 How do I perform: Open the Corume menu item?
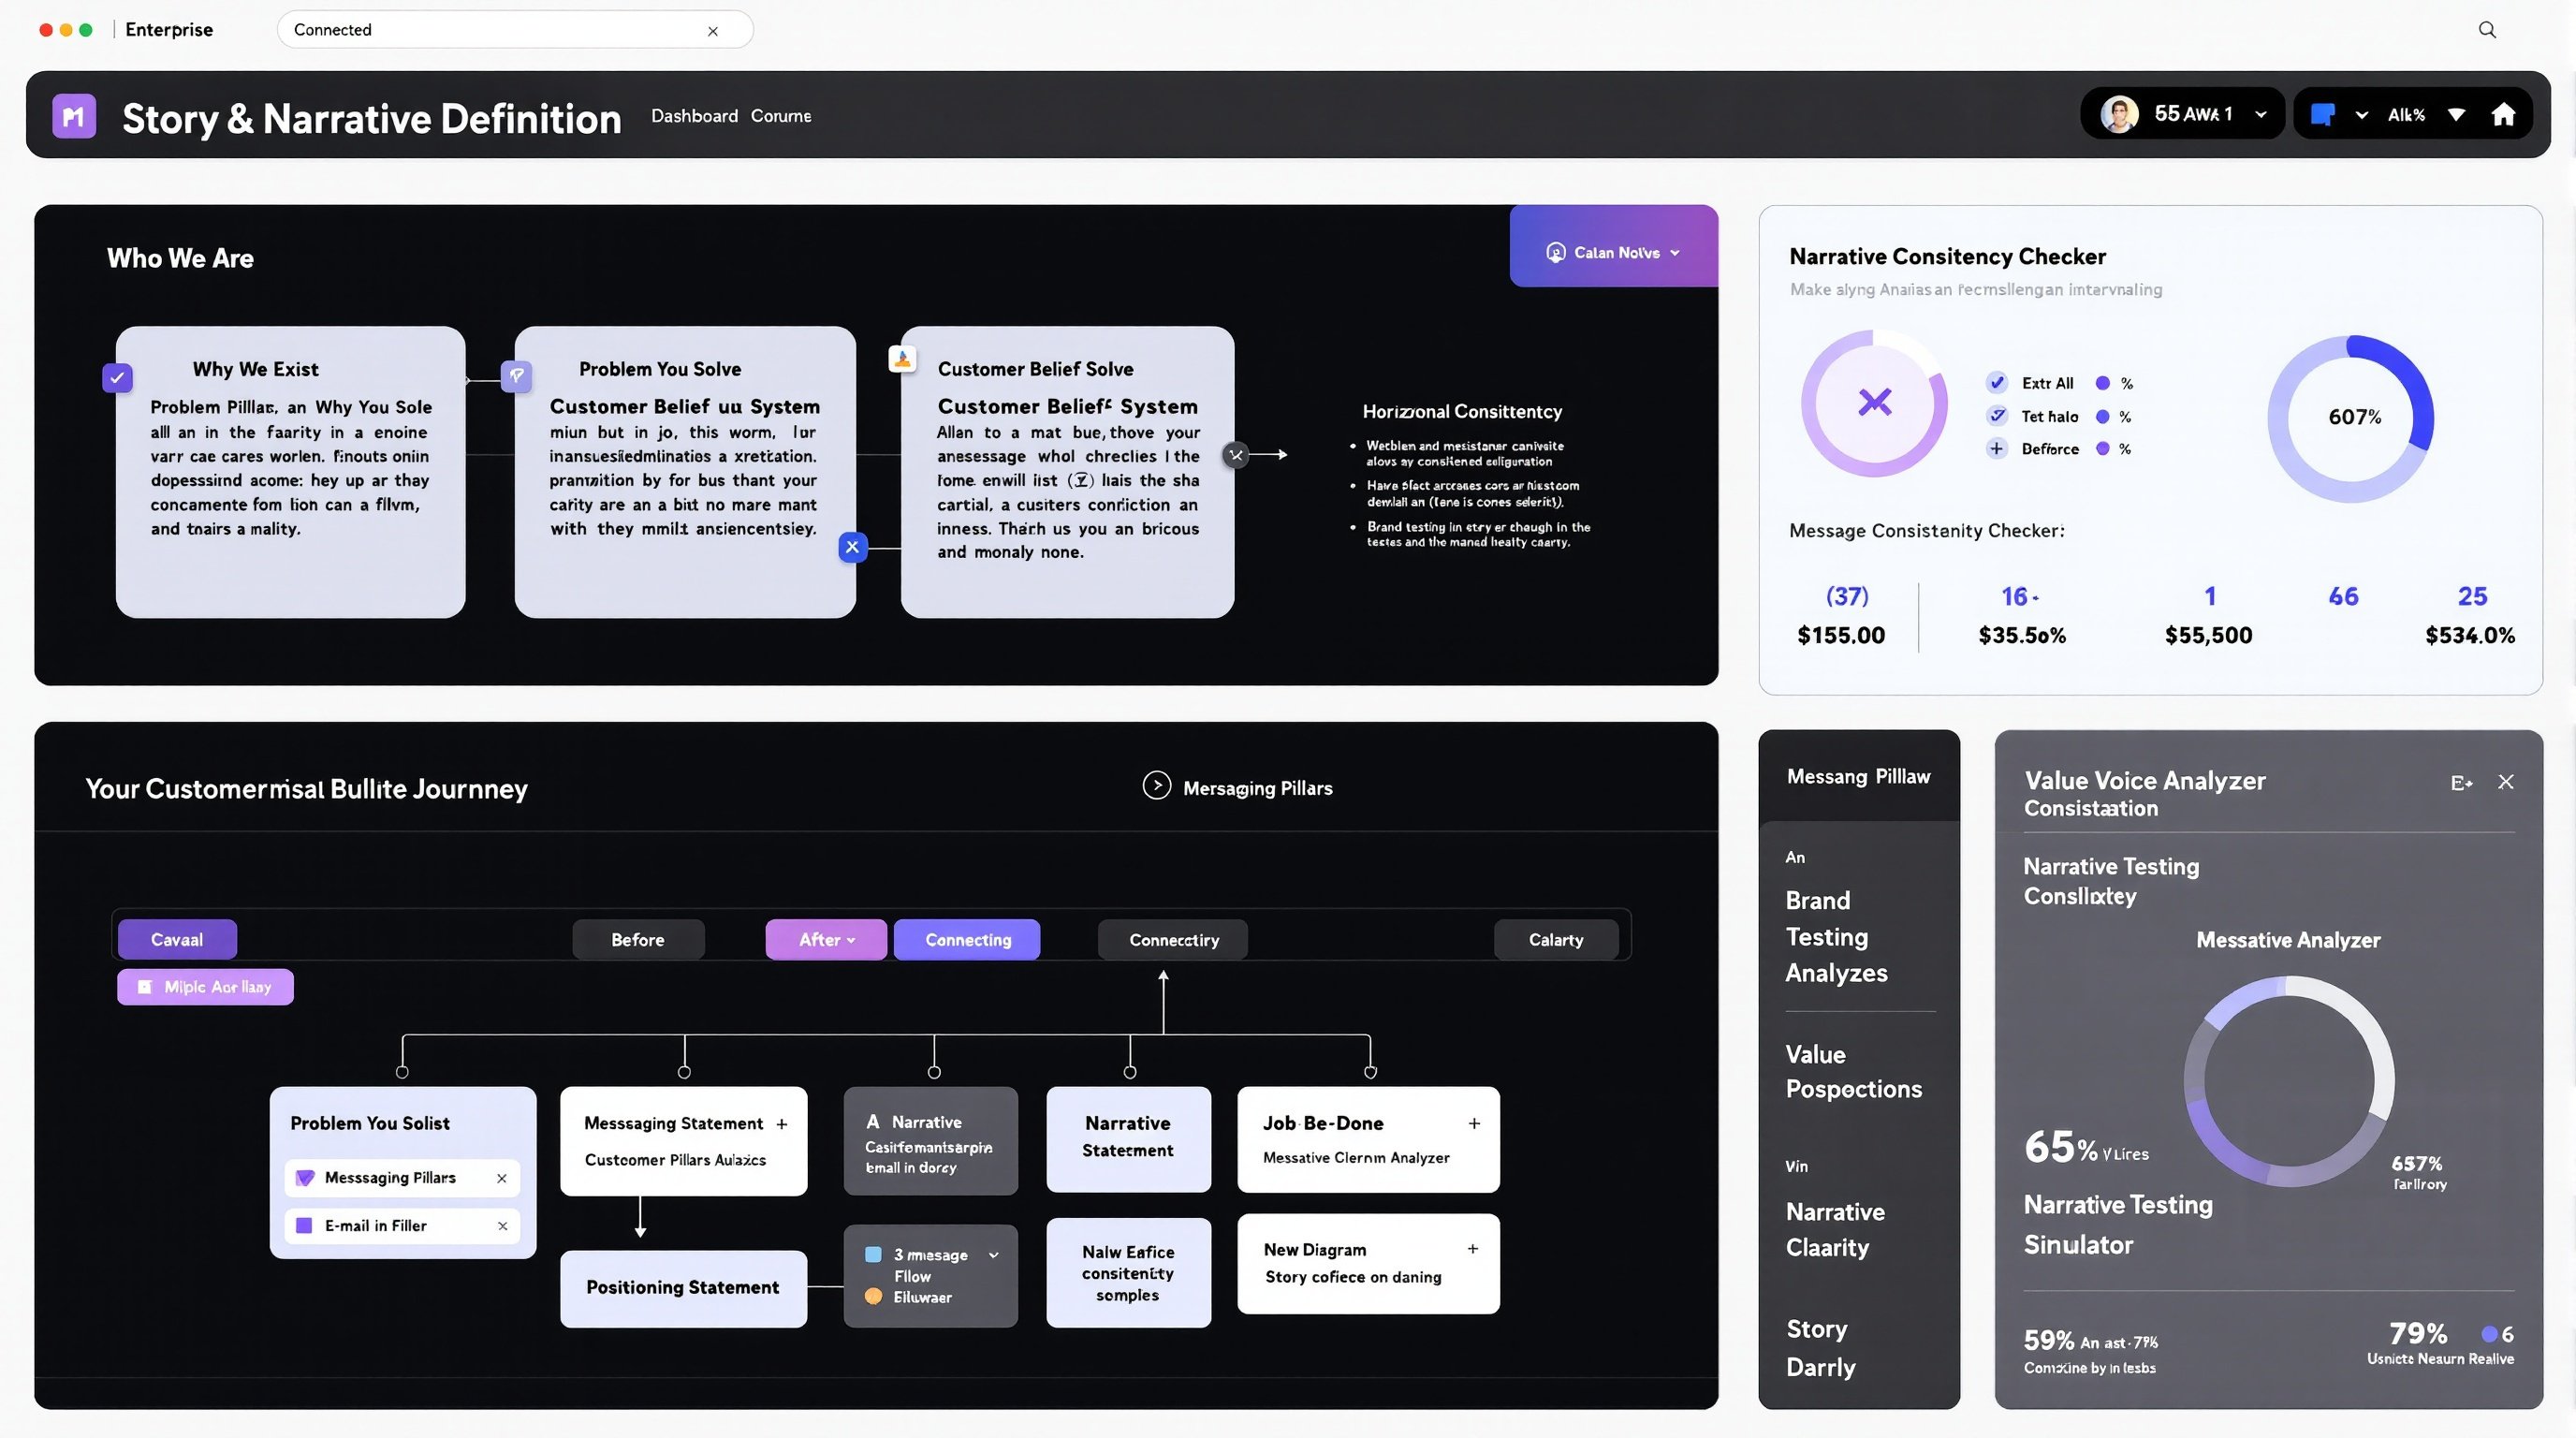click(780, 115)
